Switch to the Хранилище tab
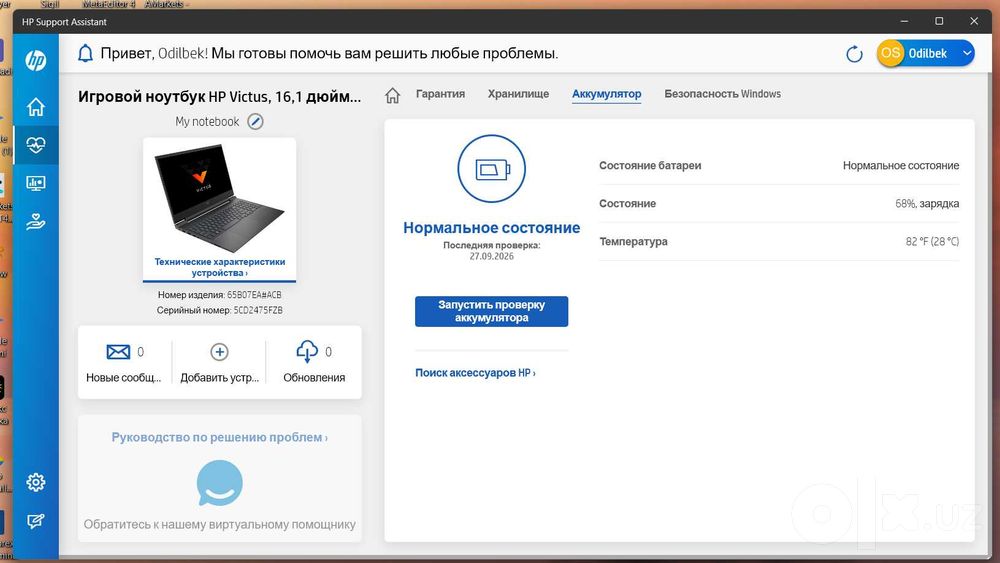Screen dimensions: 1000x563 click(518, 94)
